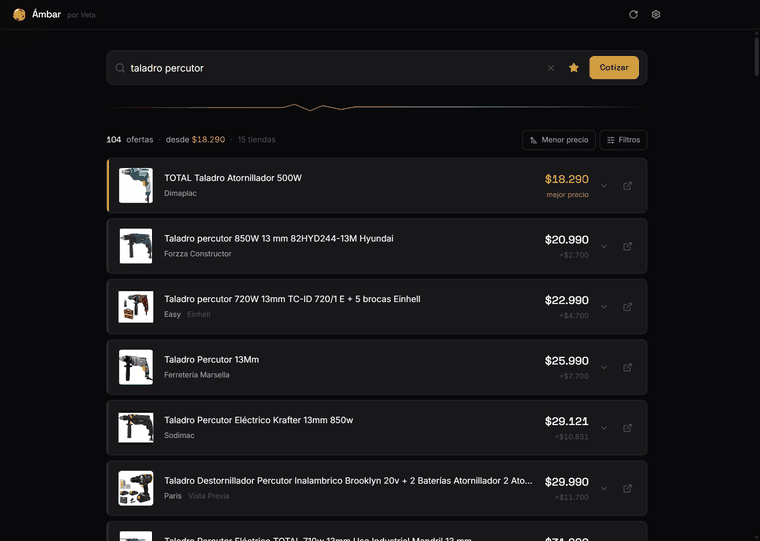The width and height of the screenshot is (760, 541).
Task: Click Taladro Percutor 13Mm thumbnail
Action: click(136, 367)
